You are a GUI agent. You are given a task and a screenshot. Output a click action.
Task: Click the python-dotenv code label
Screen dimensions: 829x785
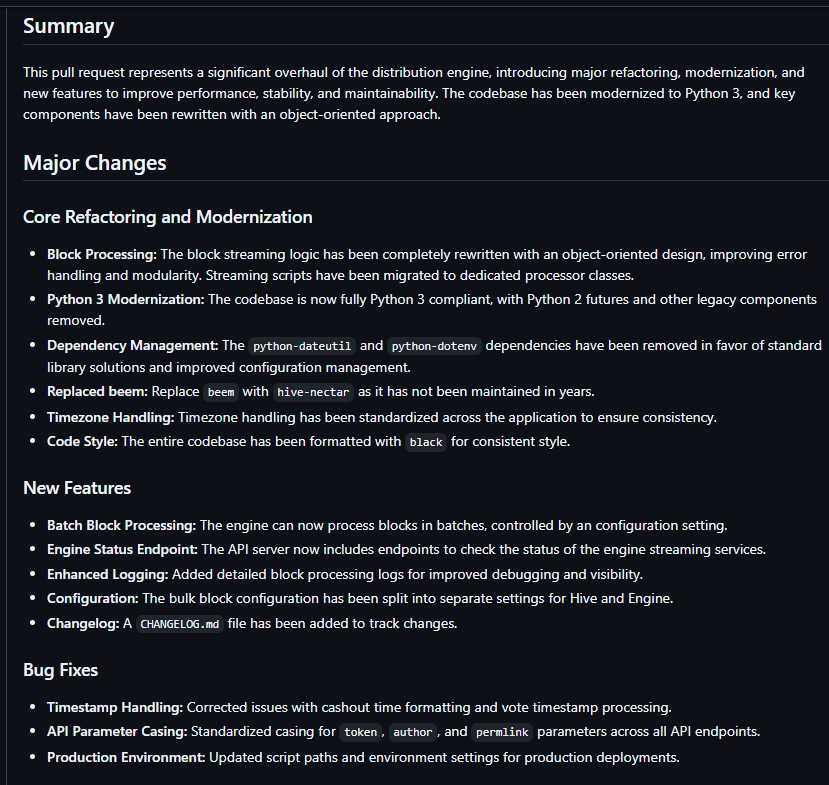[435, 346]
